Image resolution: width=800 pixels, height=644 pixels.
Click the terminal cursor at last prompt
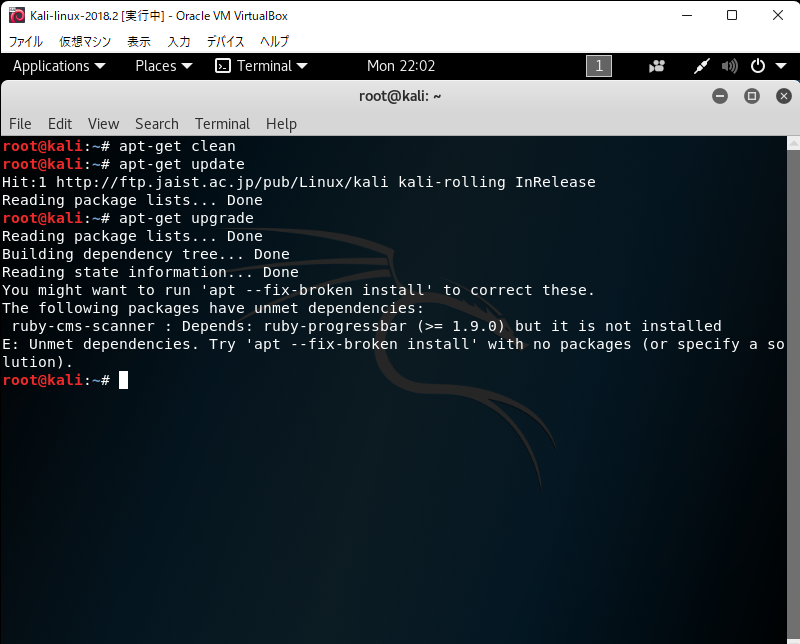pyautogui.click(x=123, y=380)
